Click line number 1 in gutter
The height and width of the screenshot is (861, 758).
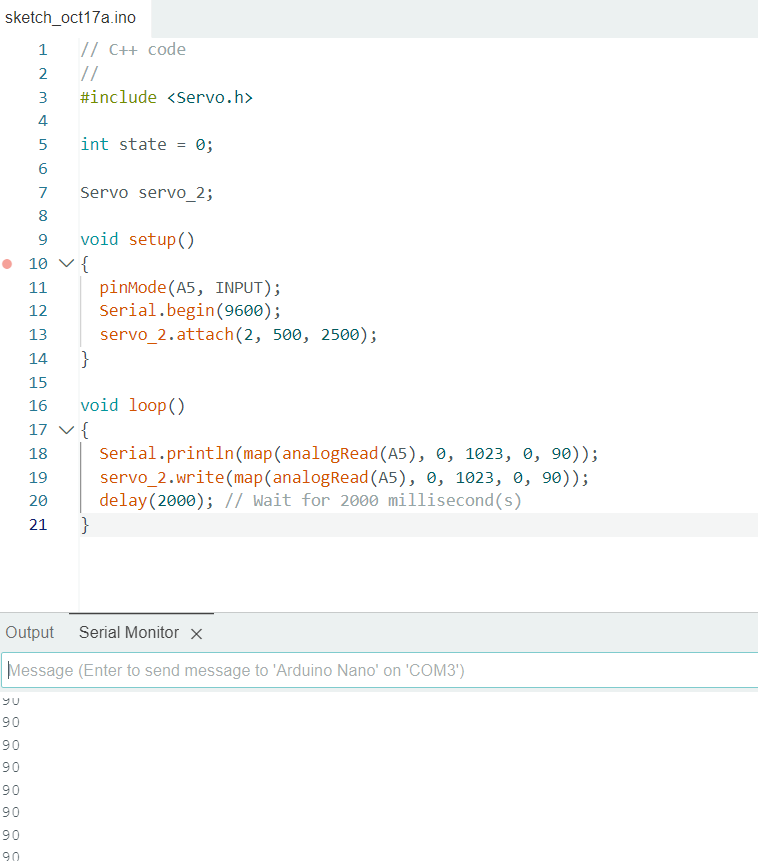(x=43, y=50)
